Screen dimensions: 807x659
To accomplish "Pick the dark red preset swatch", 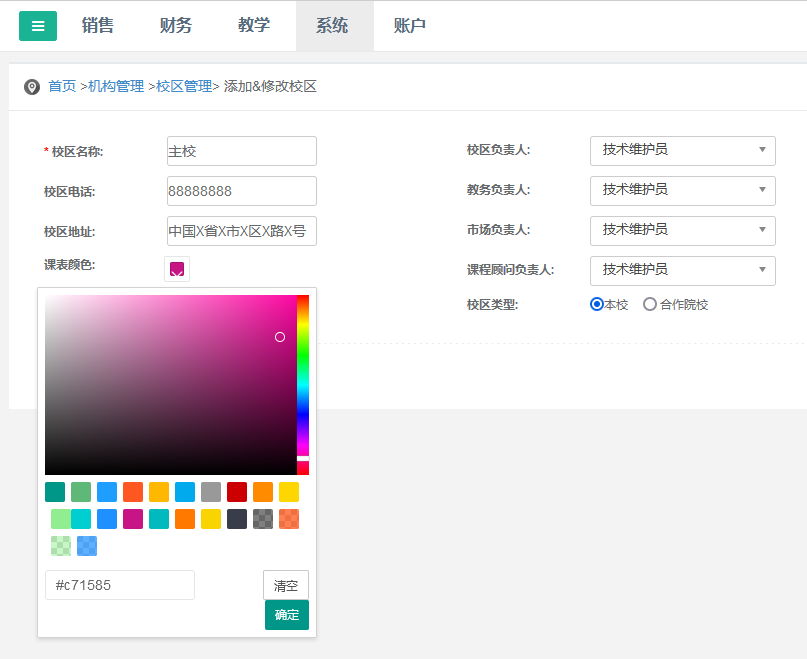I will 237,492.
